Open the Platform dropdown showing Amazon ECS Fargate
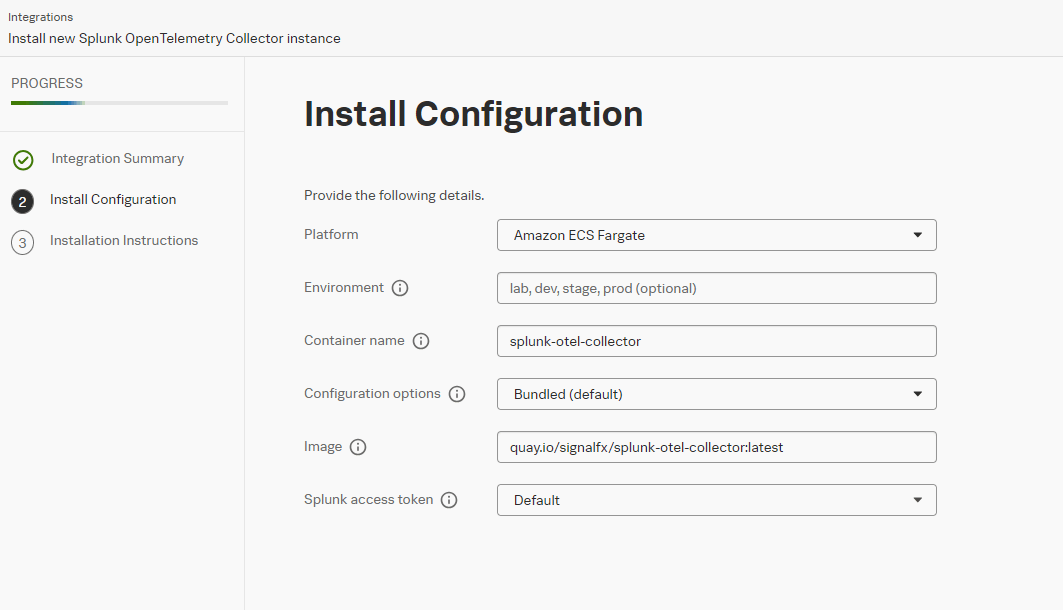 [717, 235]
